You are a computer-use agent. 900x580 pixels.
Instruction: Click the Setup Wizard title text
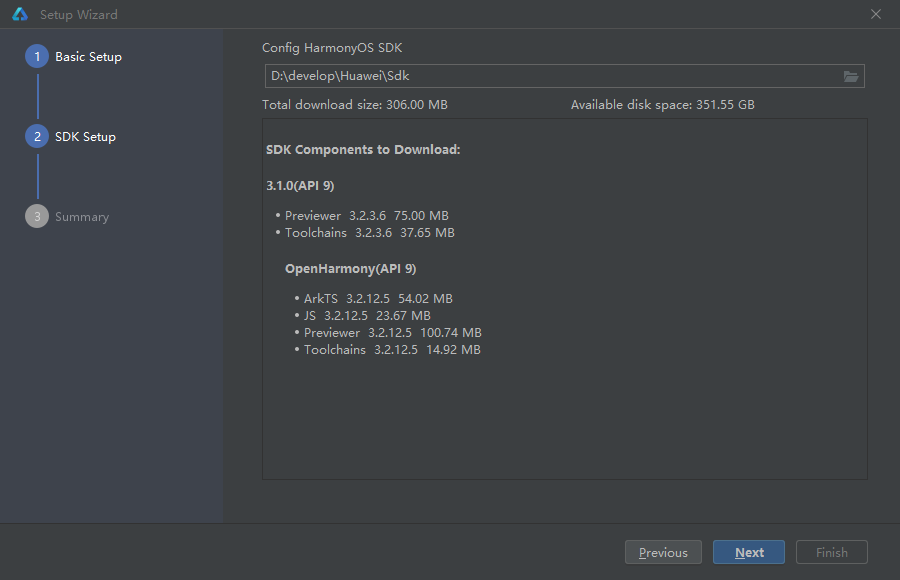(79, 15)
